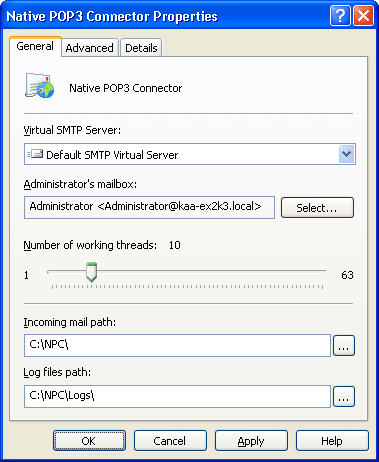379x462 pixels.
Task: Click the Native POP3 Connector globe icon
Action: [40, 86]
